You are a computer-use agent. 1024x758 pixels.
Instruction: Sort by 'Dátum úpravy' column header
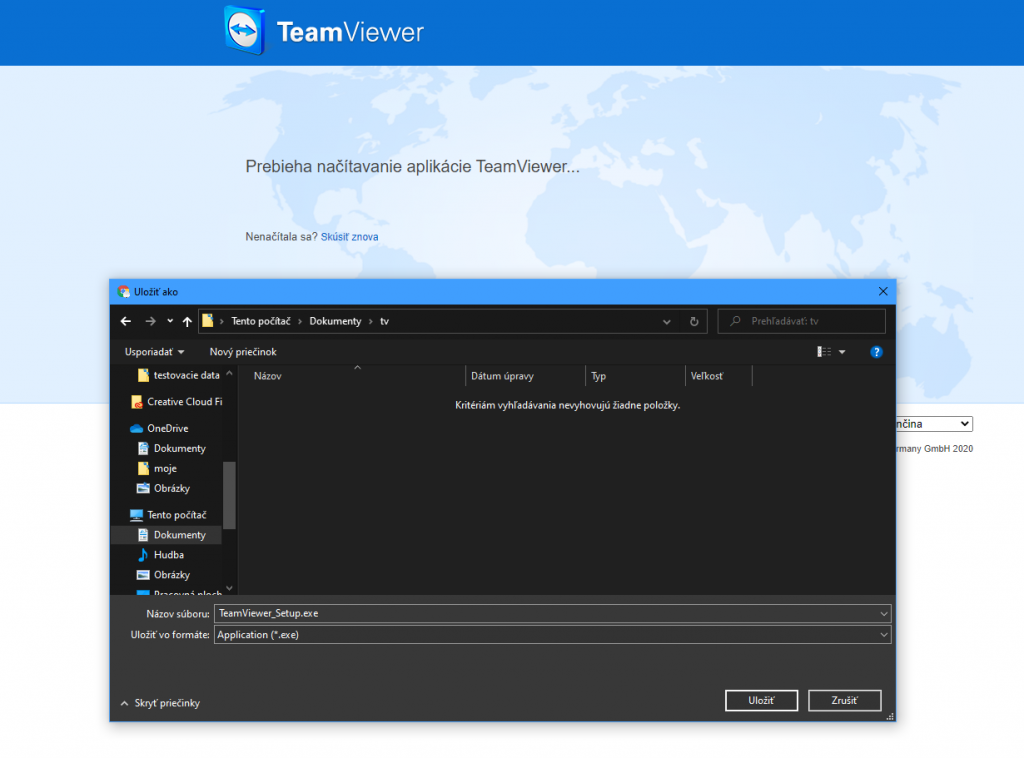(x=502, y=376)
